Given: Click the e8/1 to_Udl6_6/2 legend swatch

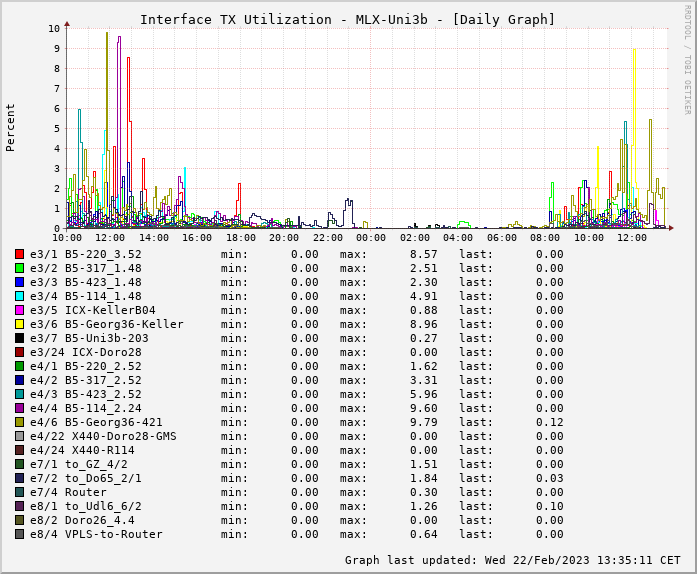Looking at the screenshot, I should 19,506.
